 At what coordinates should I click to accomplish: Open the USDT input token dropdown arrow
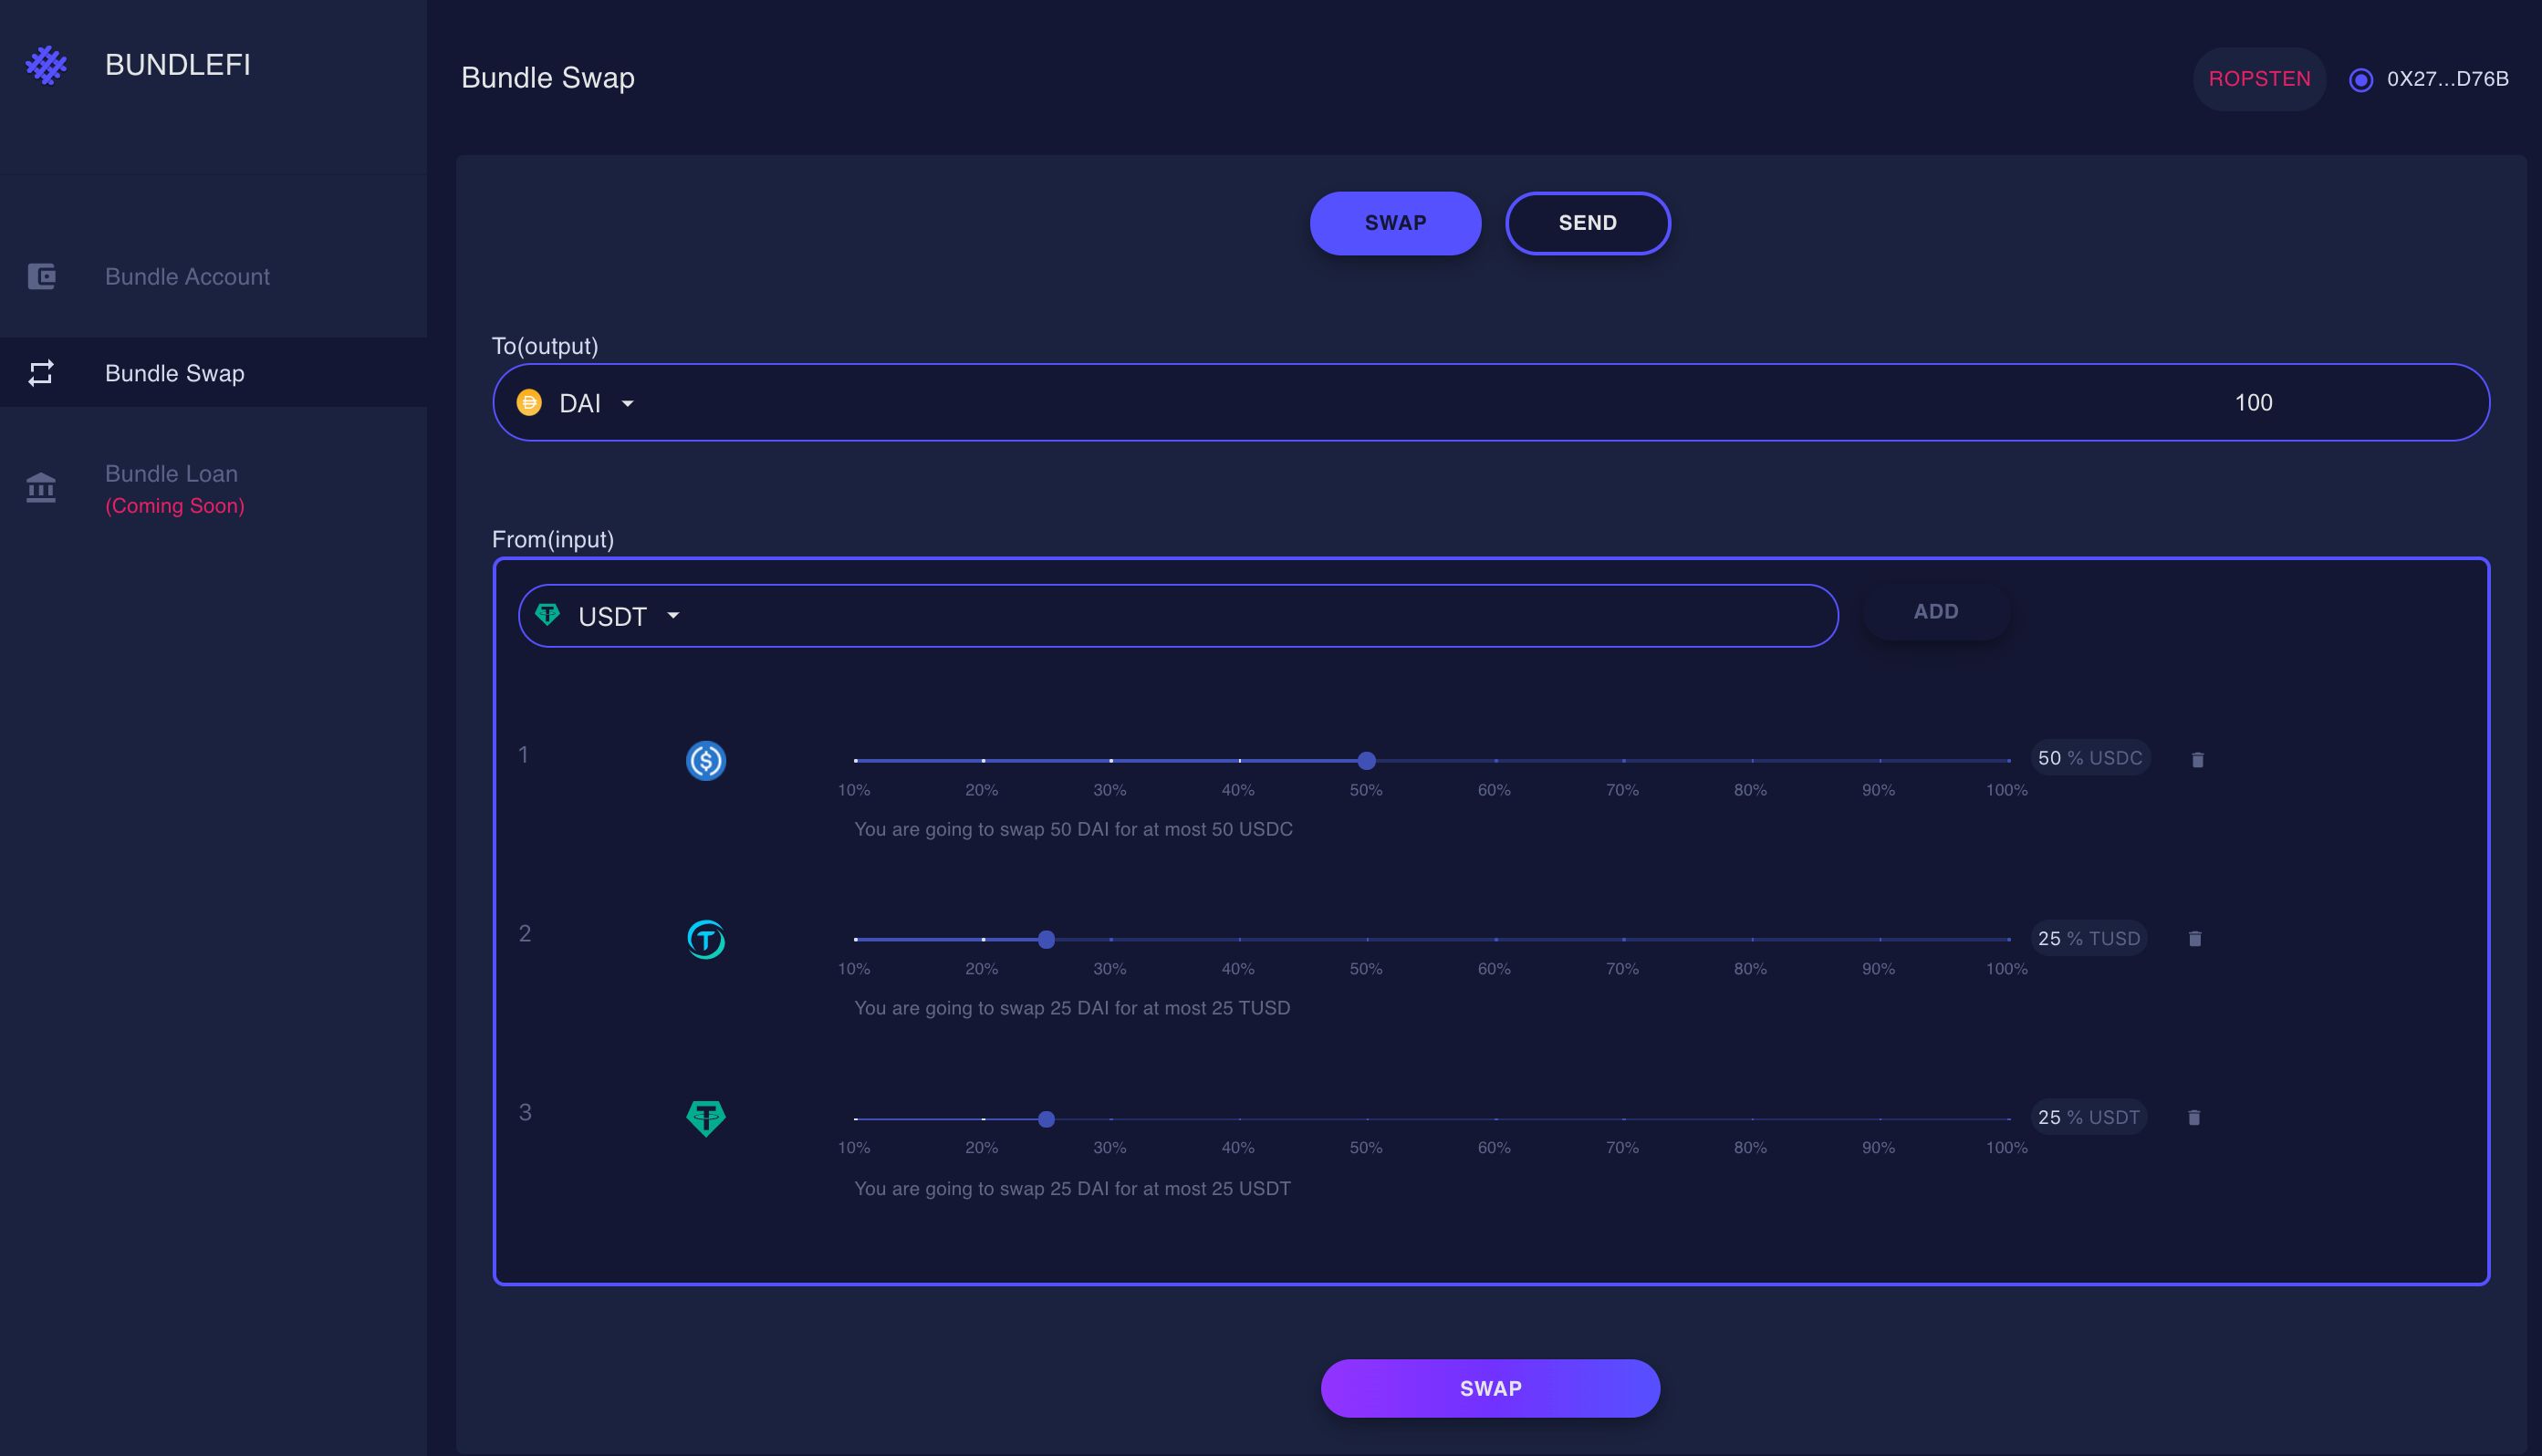click(673, 615)
